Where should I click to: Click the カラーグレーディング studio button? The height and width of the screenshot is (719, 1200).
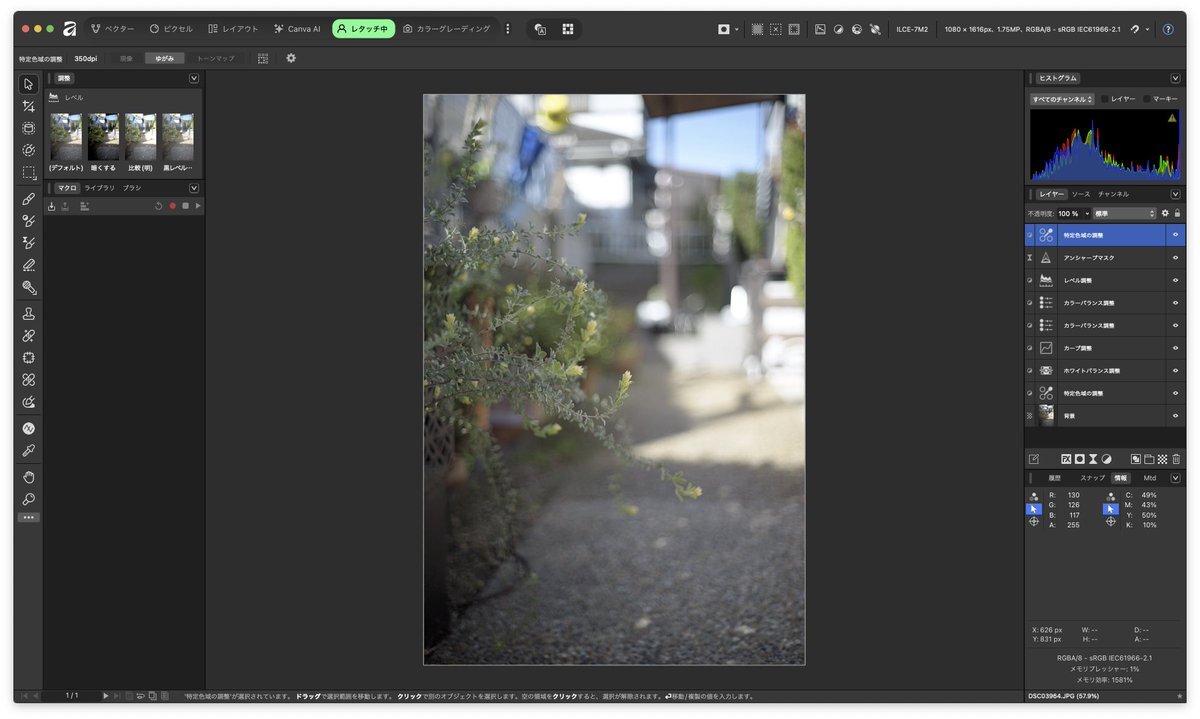tap(447, 29)
